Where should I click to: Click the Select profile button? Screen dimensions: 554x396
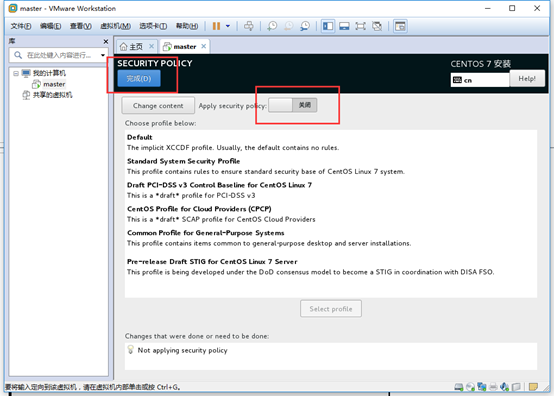tap(331, 309)
